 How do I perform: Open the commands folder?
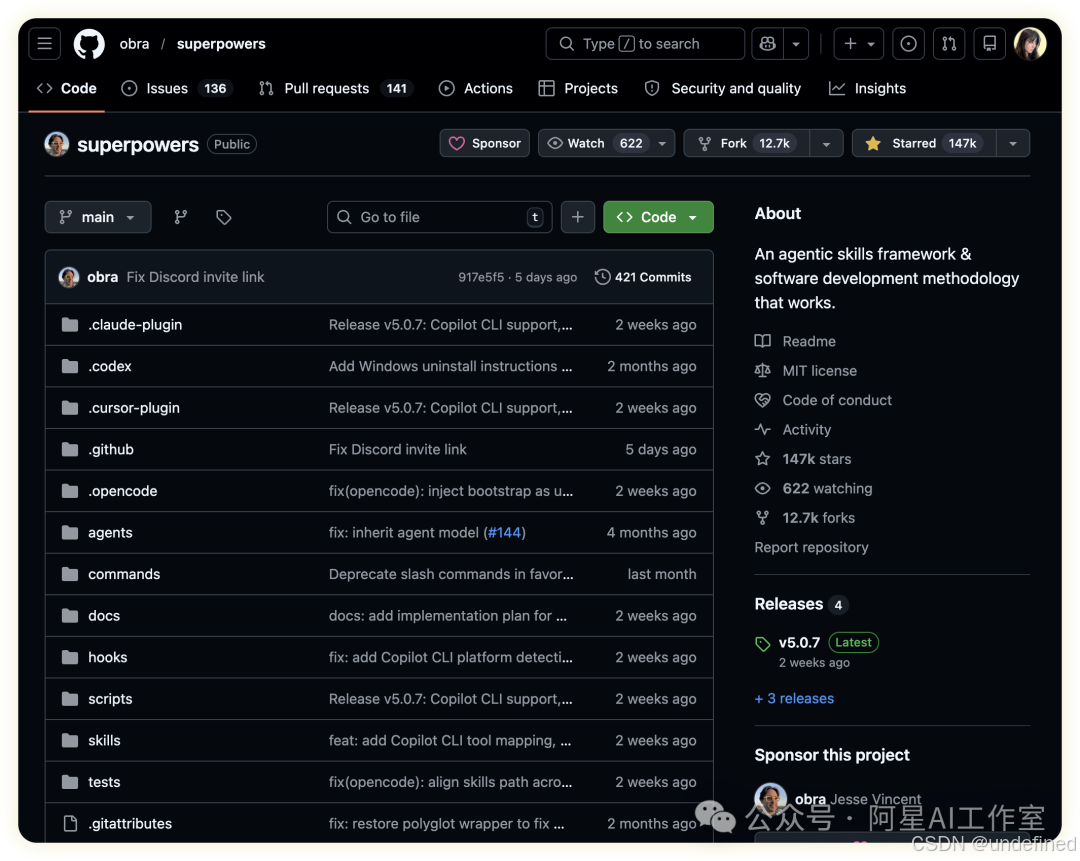tap(124, 574)
